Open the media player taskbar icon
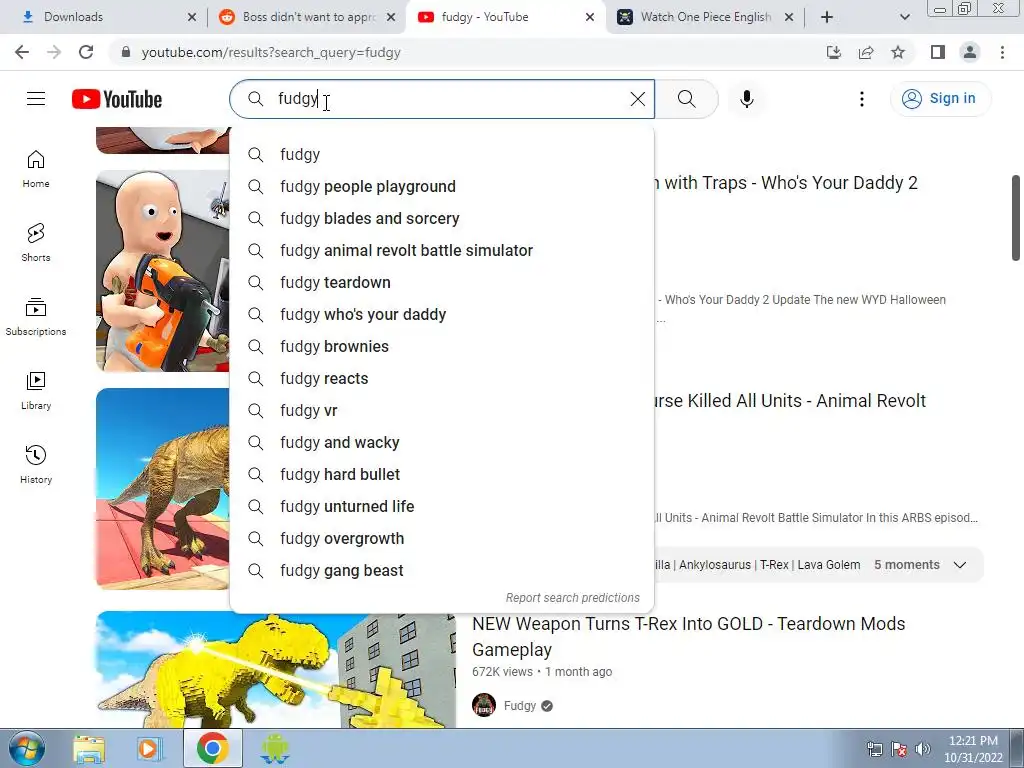The width and height of the screenshot is (1024, 768). [150, 748]
